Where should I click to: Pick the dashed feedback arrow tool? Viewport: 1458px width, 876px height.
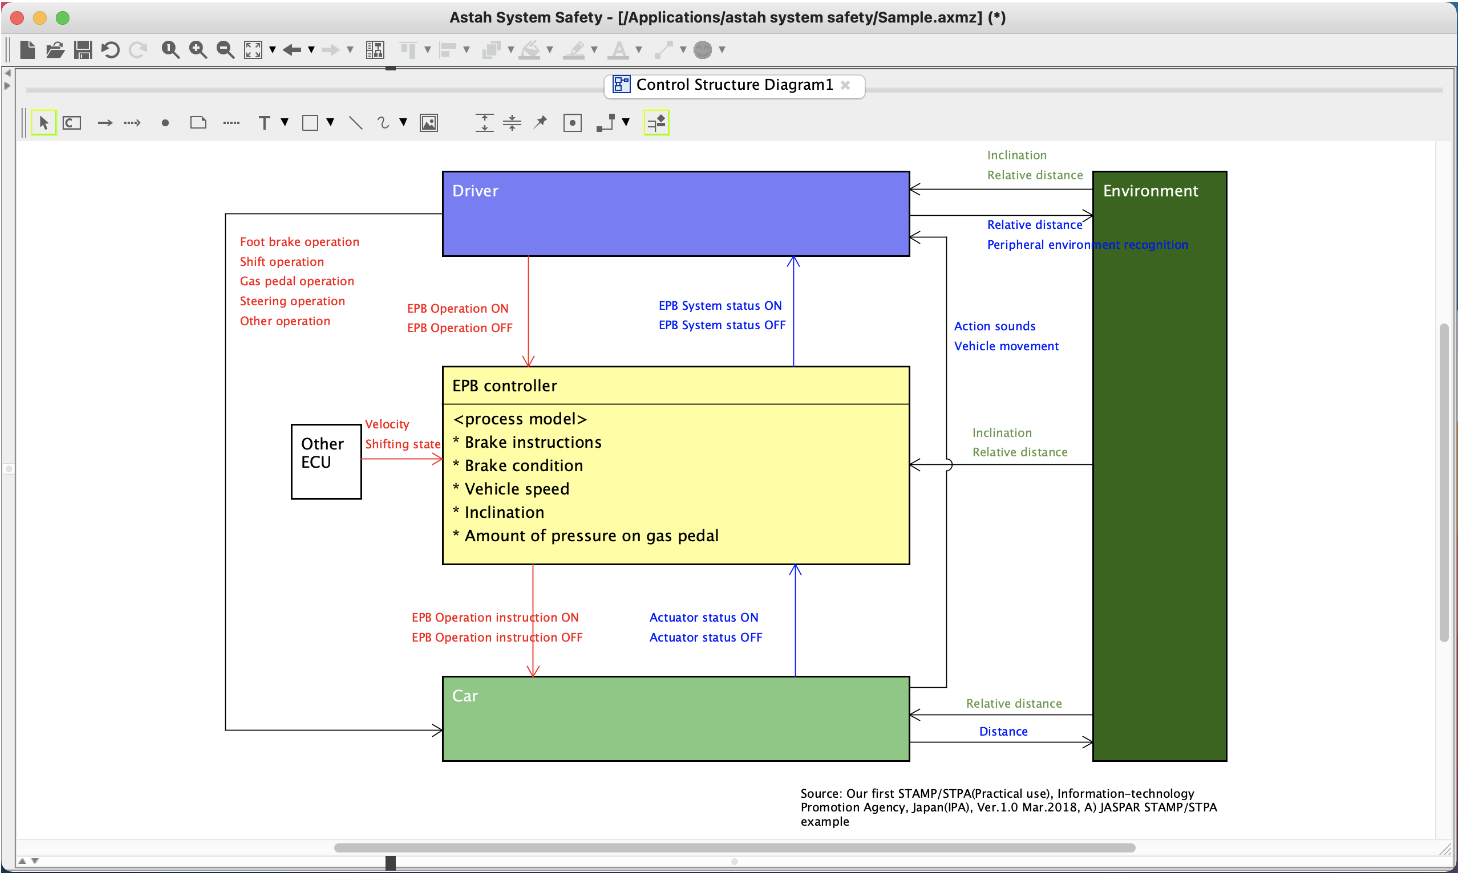click(132, 122)
